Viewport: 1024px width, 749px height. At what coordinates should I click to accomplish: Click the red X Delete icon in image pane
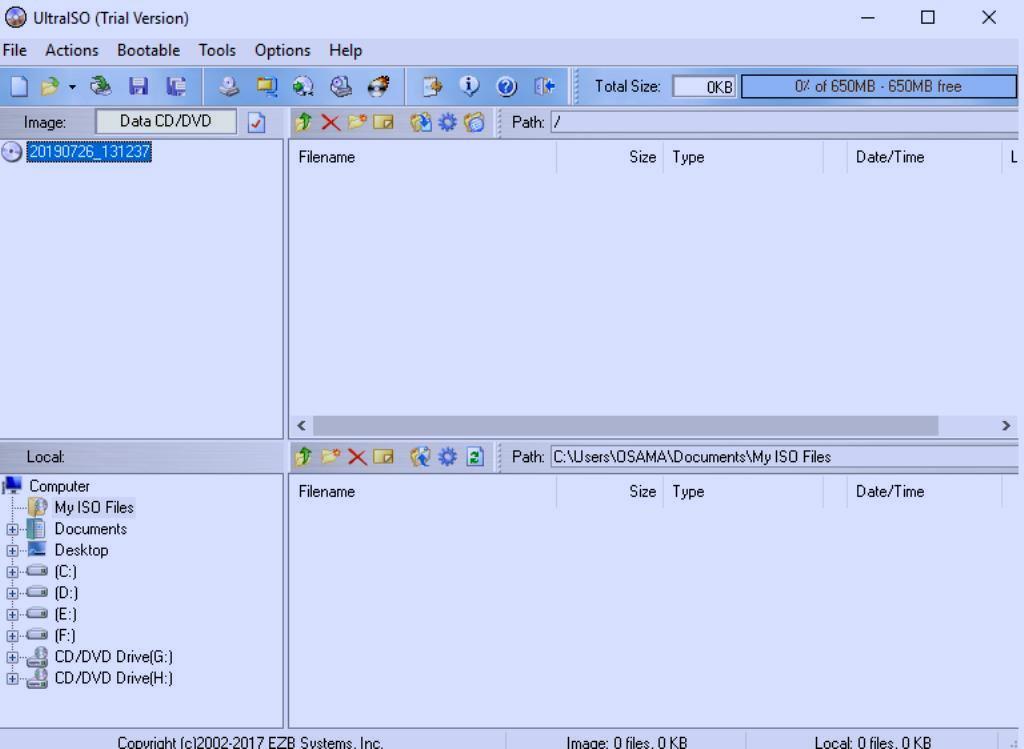(330, 122)
